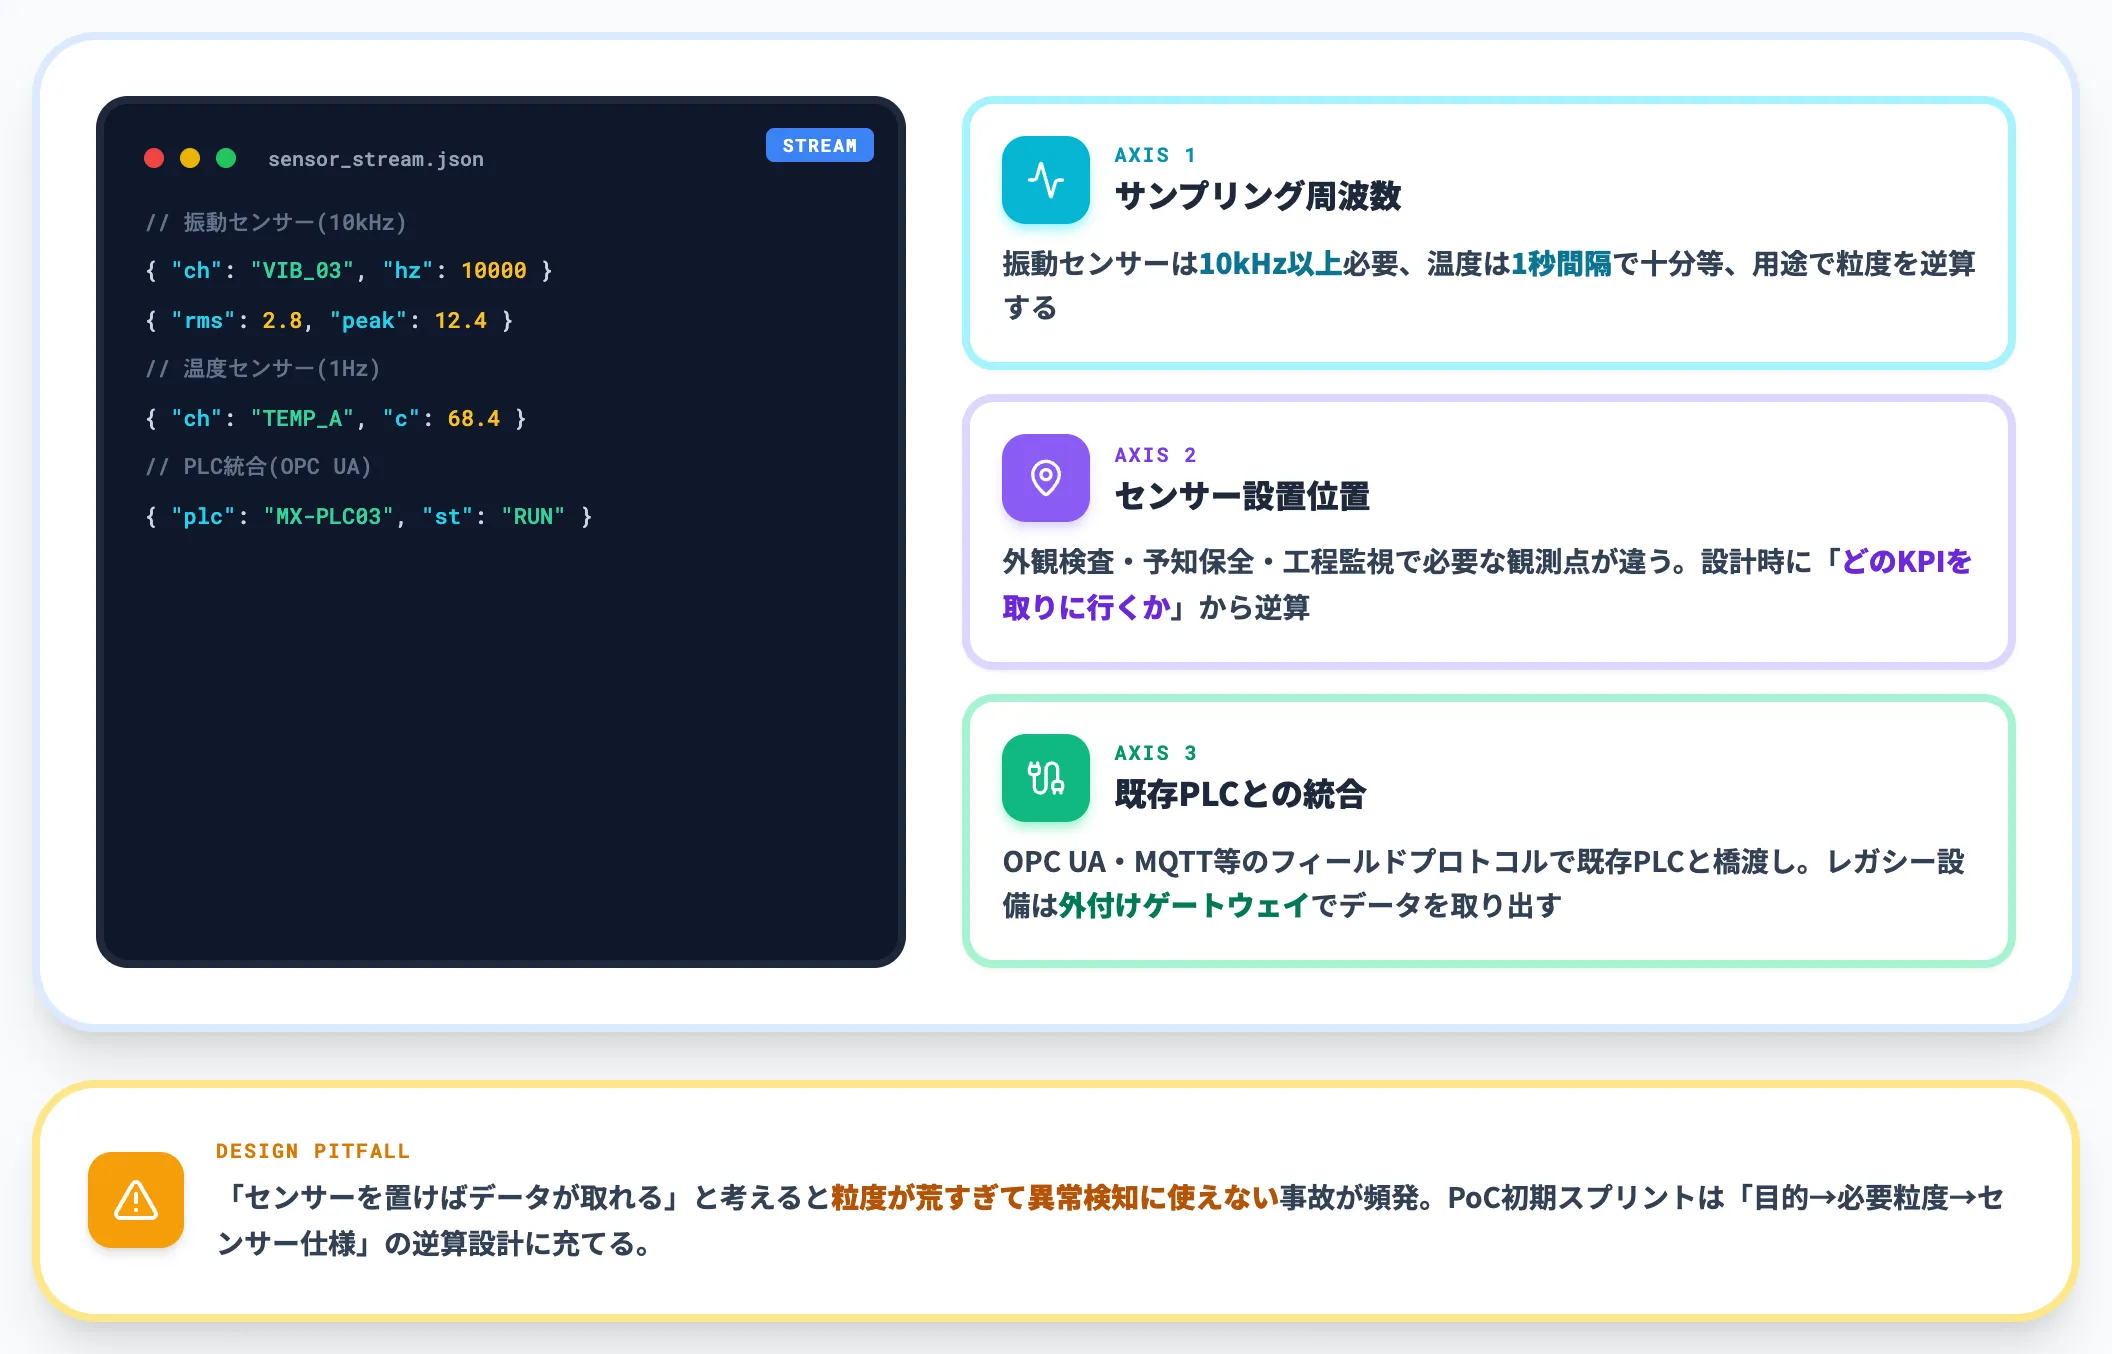Click the comment line 温度センサー(1Hz)
Viewport: 2112px width, 1354px height.
click(x=263, y=369)
